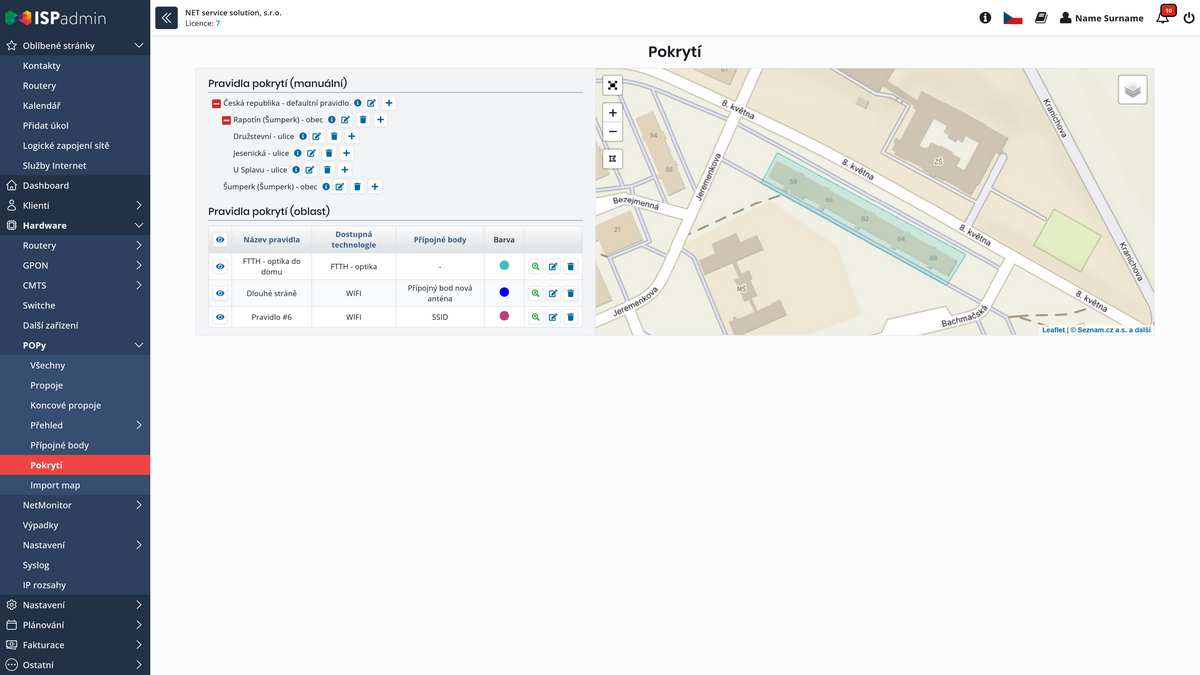This screenshot has width=1200, height=675.
Task: Select the draw polygon tool on map
Action: (x=613, y=159)
